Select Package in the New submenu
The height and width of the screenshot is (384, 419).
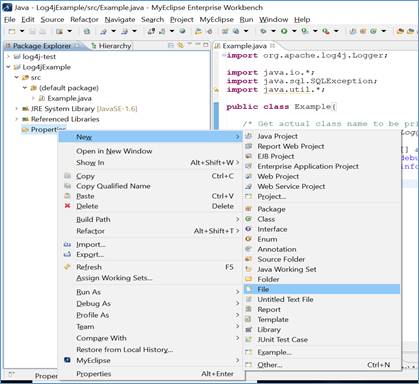322,209
